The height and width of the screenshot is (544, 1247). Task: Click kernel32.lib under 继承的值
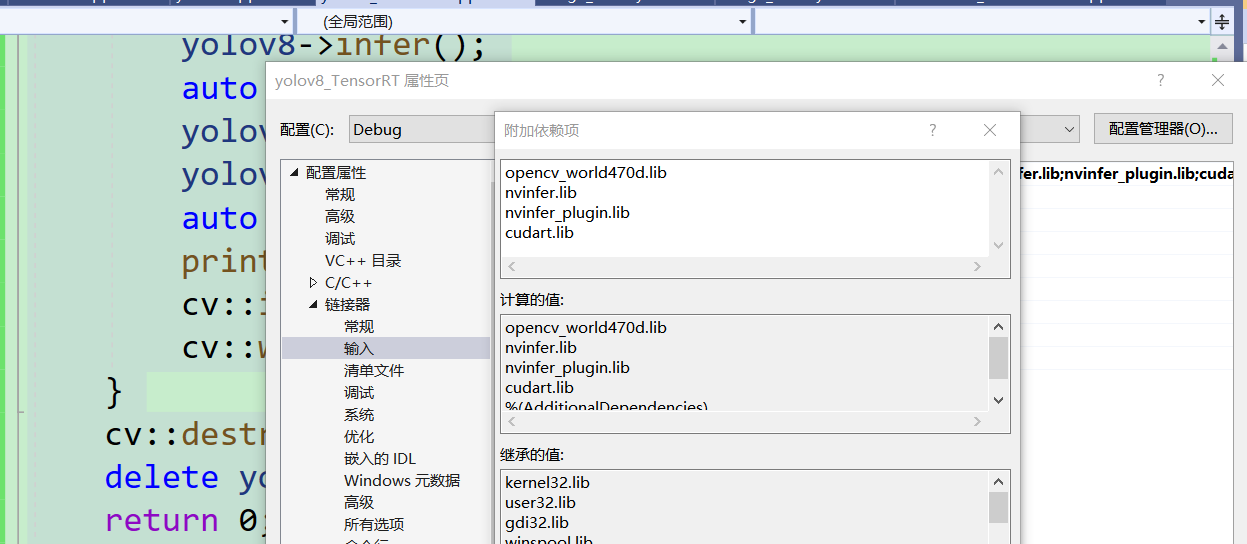click(x=547, y=482)
